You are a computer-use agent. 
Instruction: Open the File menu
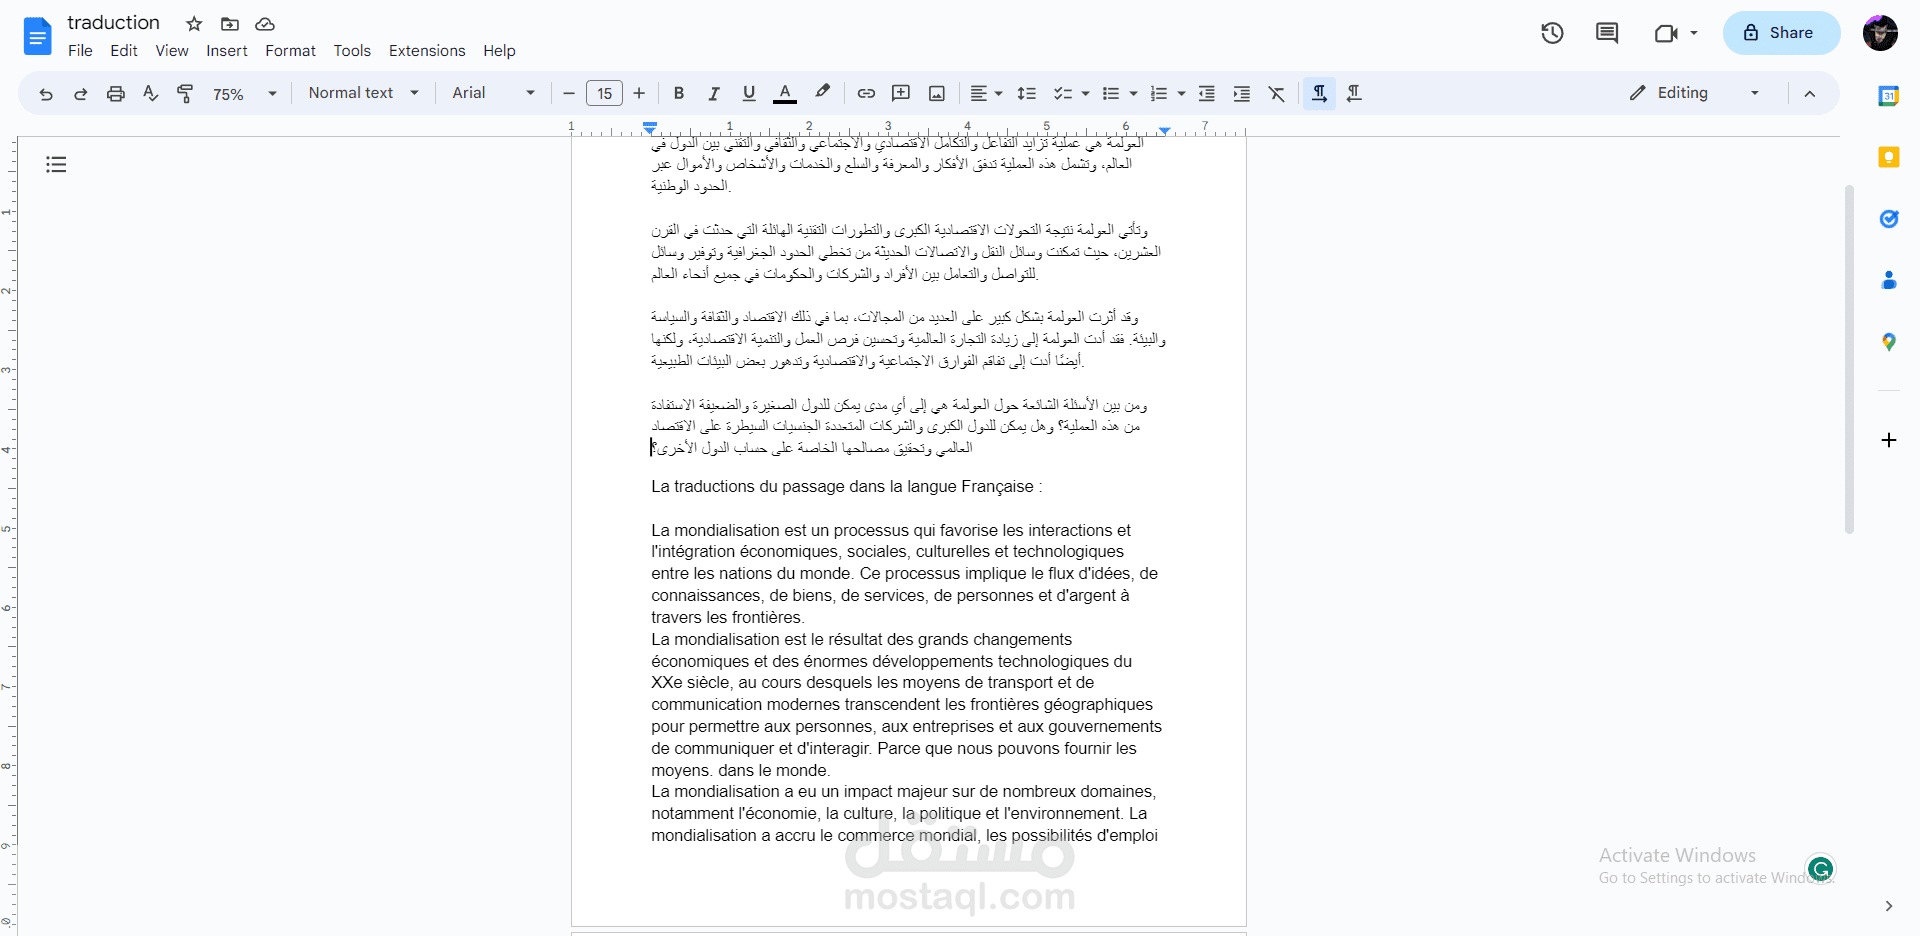80,51
